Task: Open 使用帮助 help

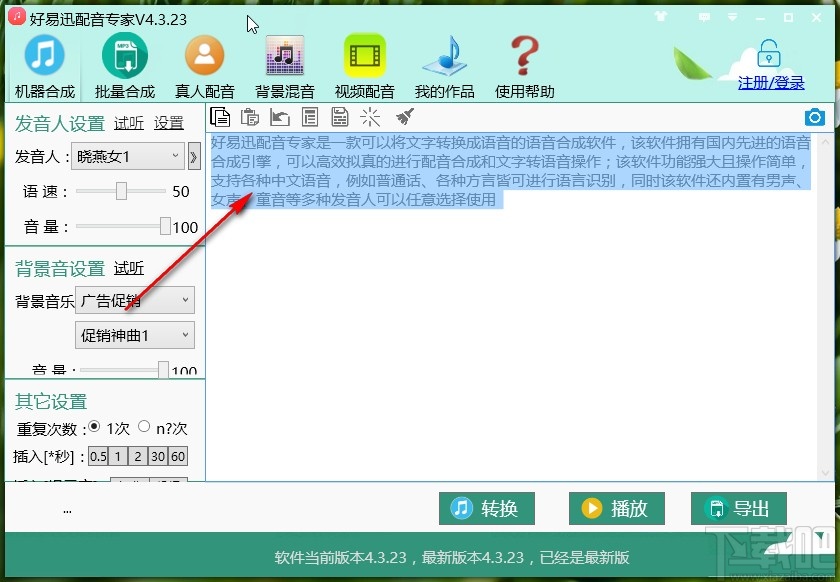Action: (x=524, y=67)
